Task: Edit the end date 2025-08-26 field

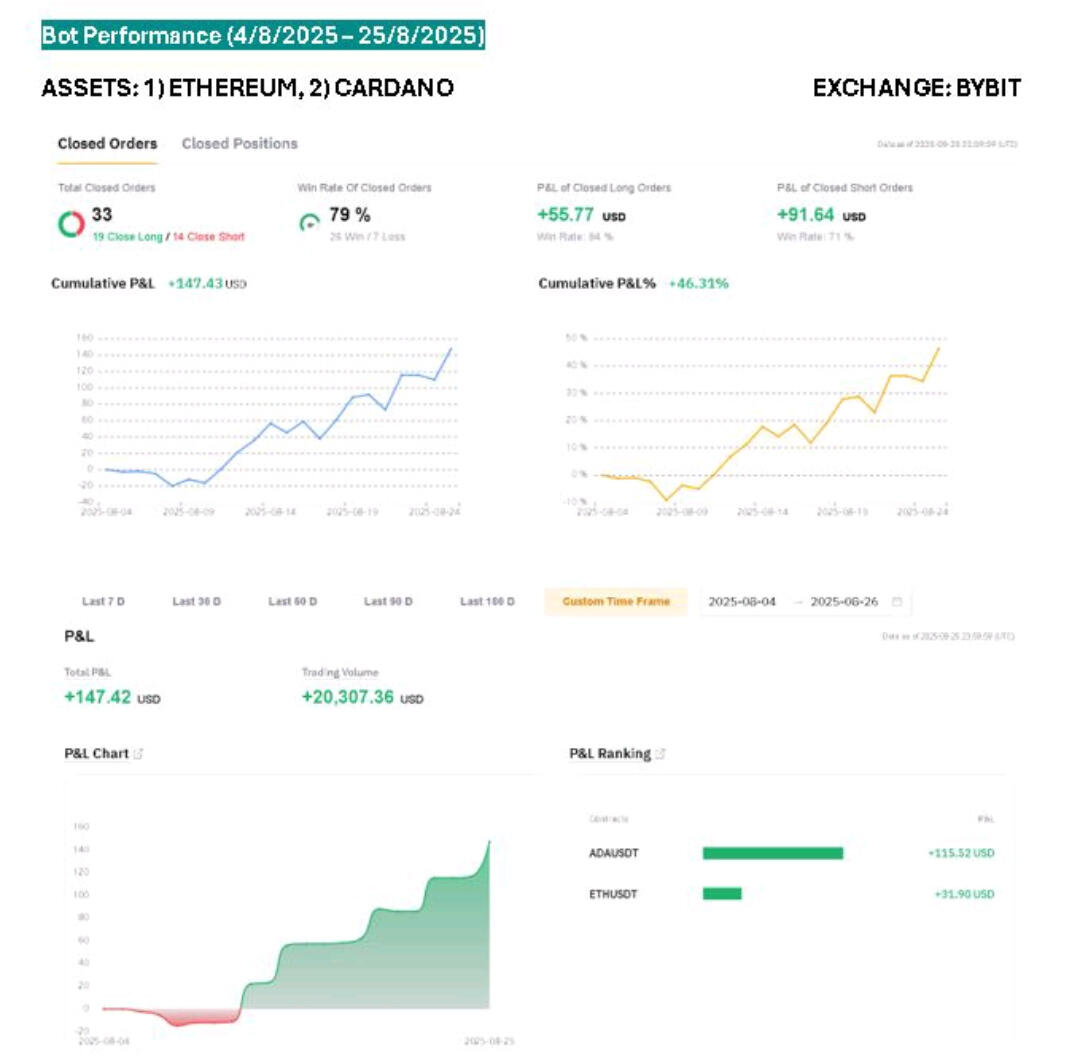Action: [844, 601]
